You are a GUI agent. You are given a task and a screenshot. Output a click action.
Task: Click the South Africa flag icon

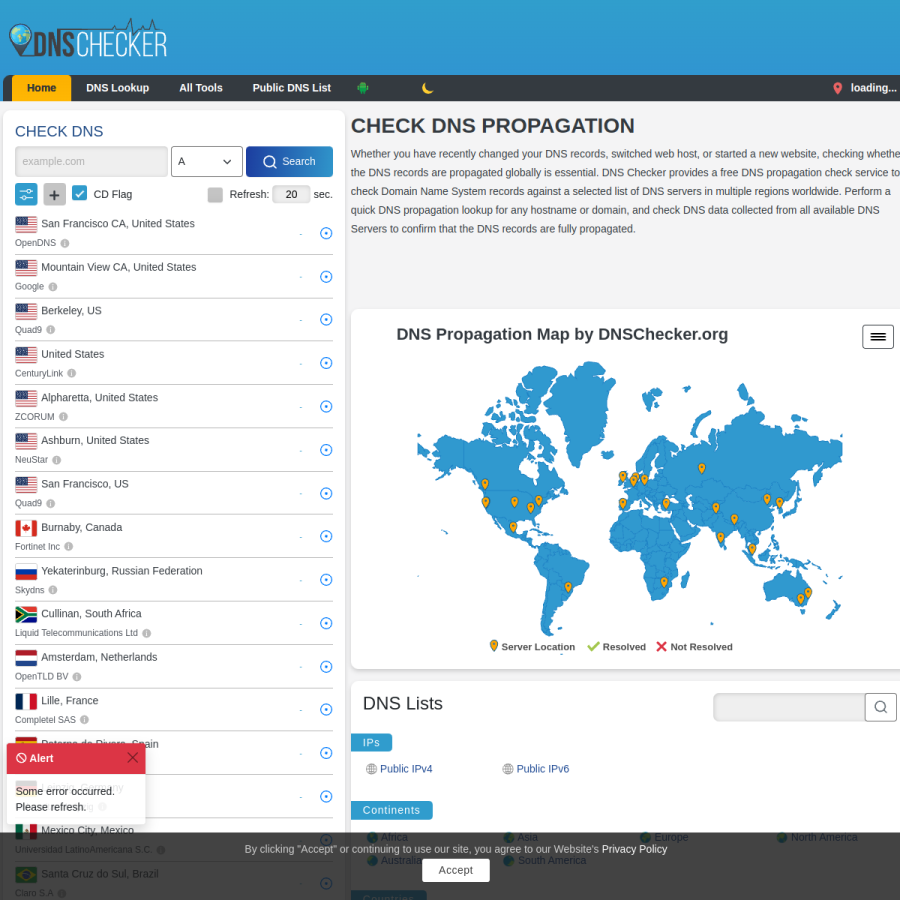click(x=26, y=615)
